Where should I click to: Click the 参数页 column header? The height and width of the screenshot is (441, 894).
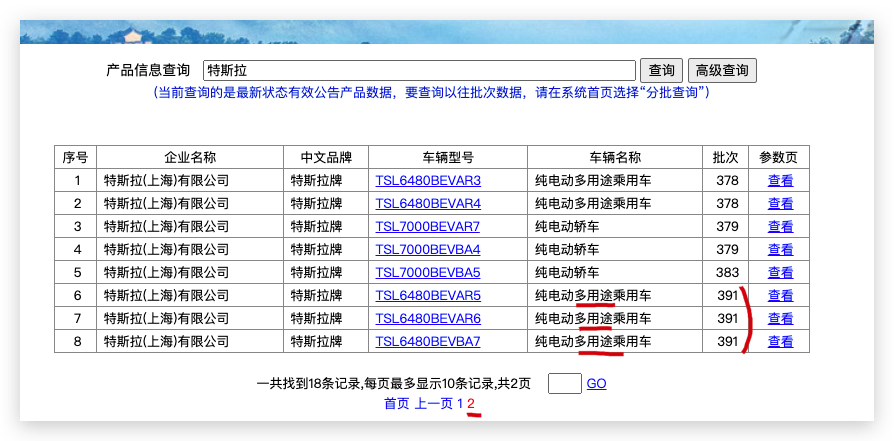[779, 157]
